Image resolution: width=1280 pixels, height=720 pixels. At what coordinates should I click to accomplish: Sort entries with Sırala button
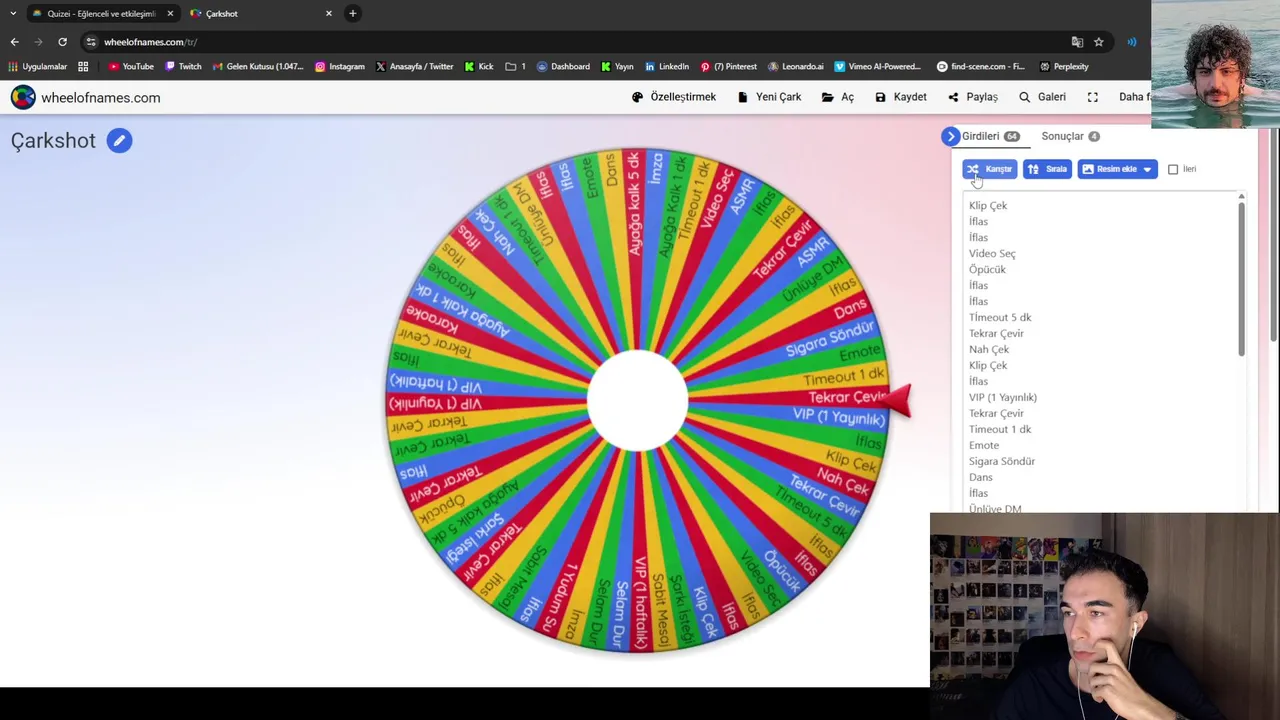[x=1047, y=169]
